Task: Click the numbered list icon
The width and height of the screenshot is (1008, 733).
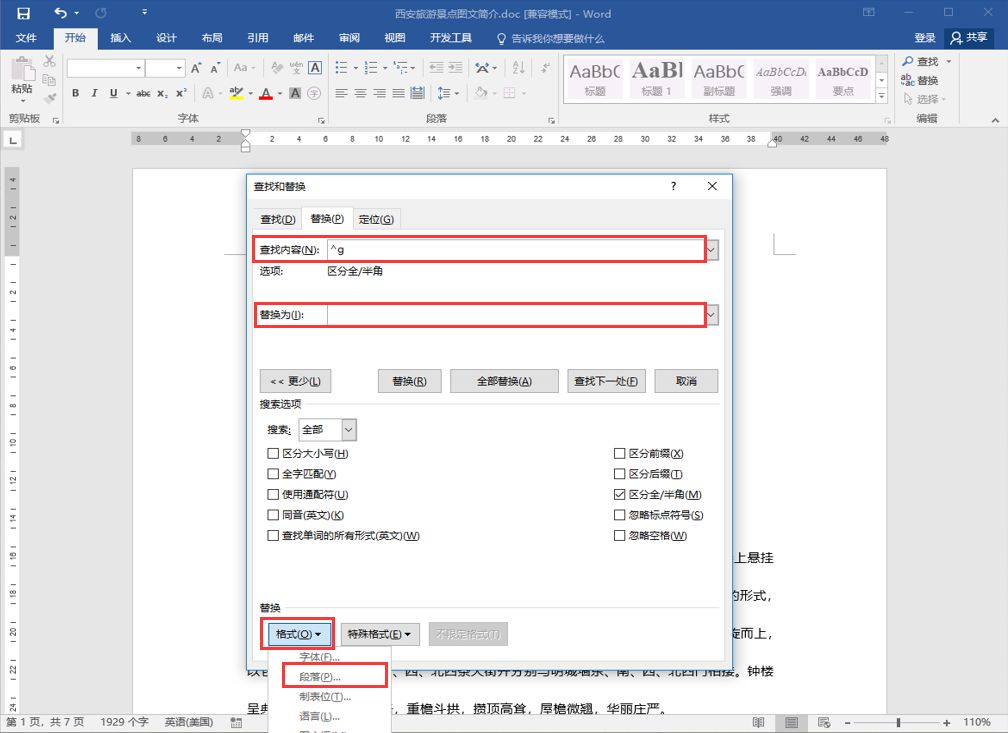Action: (x=371, y=68)
